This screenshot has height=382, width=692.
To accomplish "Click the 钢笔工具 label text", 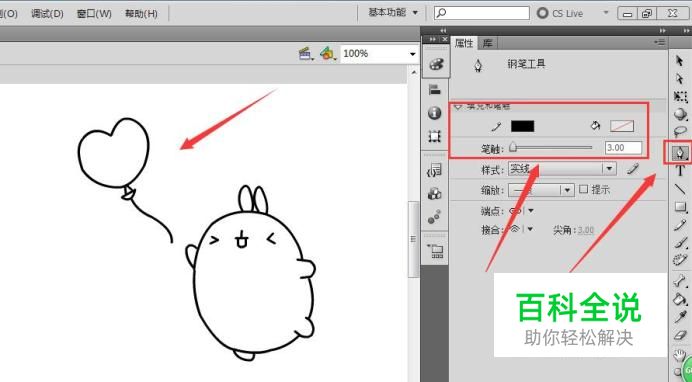I will [526, 64].
